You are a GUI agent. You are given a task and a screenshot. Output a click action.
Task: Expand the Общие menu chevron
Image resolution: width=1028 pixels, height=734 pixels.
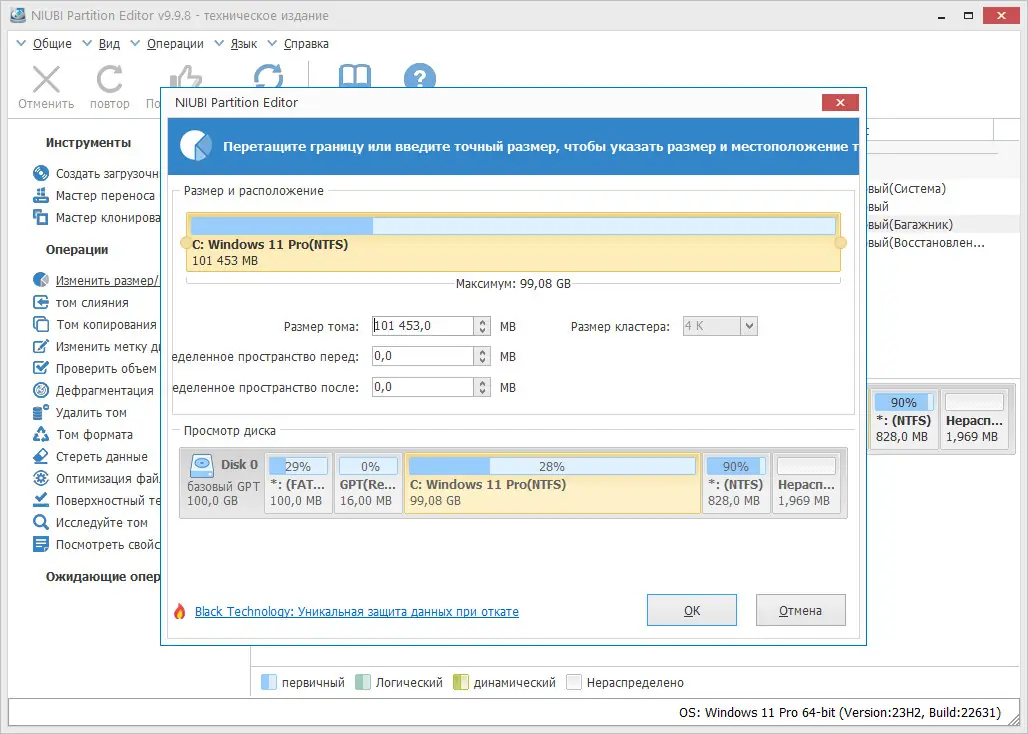coord(20,43)
